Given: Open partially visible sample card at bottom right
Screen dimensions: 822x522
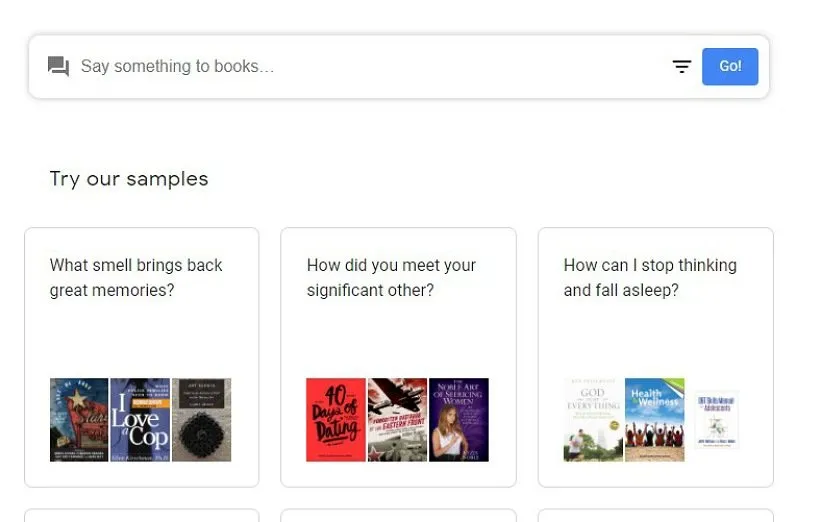Looking at the screenshot, I should click(655, 515).
